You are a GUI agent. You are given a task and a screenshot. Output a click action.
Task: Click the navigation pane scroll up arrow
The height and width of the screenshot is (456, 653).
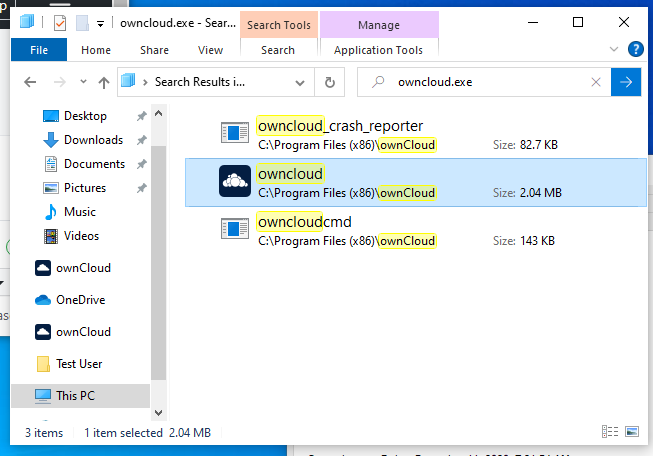[x=158, y=113]
